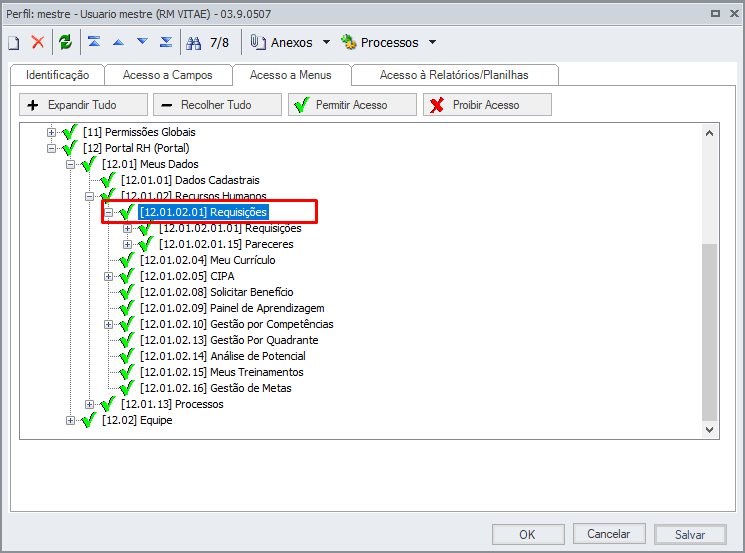Switch to the Acesso a Campos tab

pyautogui.click(x=167, y=75)
